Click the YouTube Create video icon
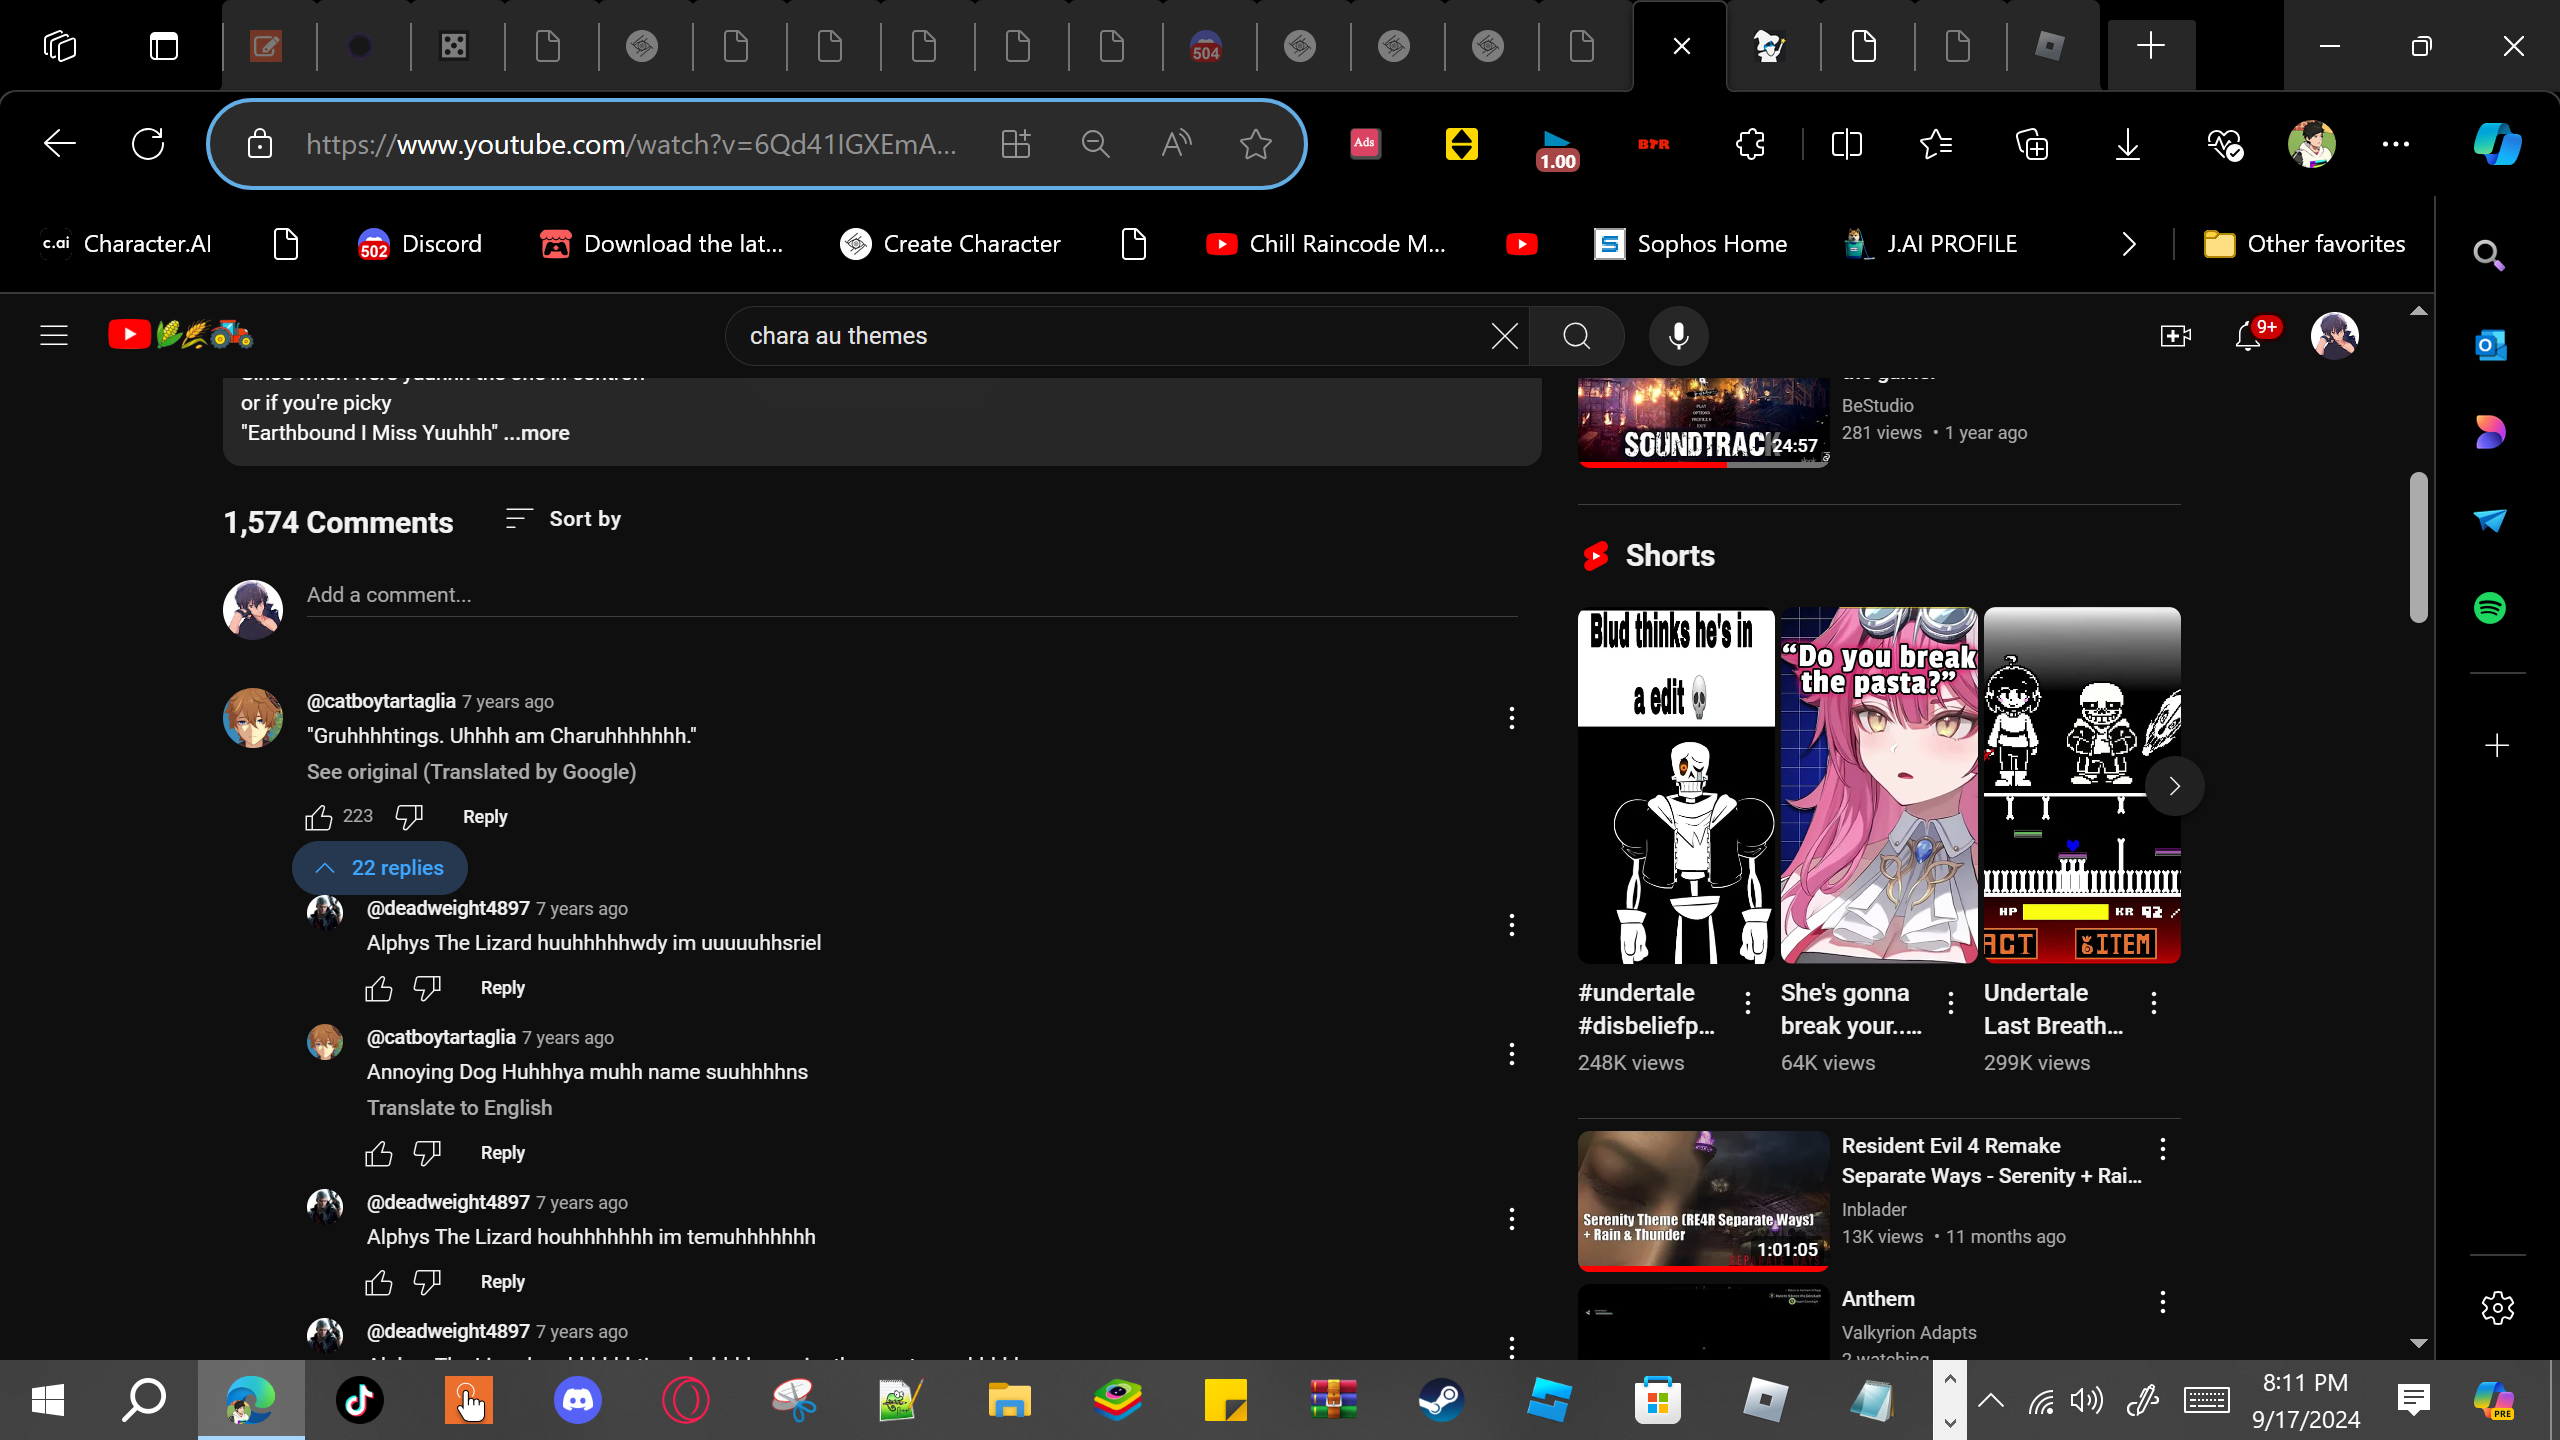 click(x=2175, y=336)
